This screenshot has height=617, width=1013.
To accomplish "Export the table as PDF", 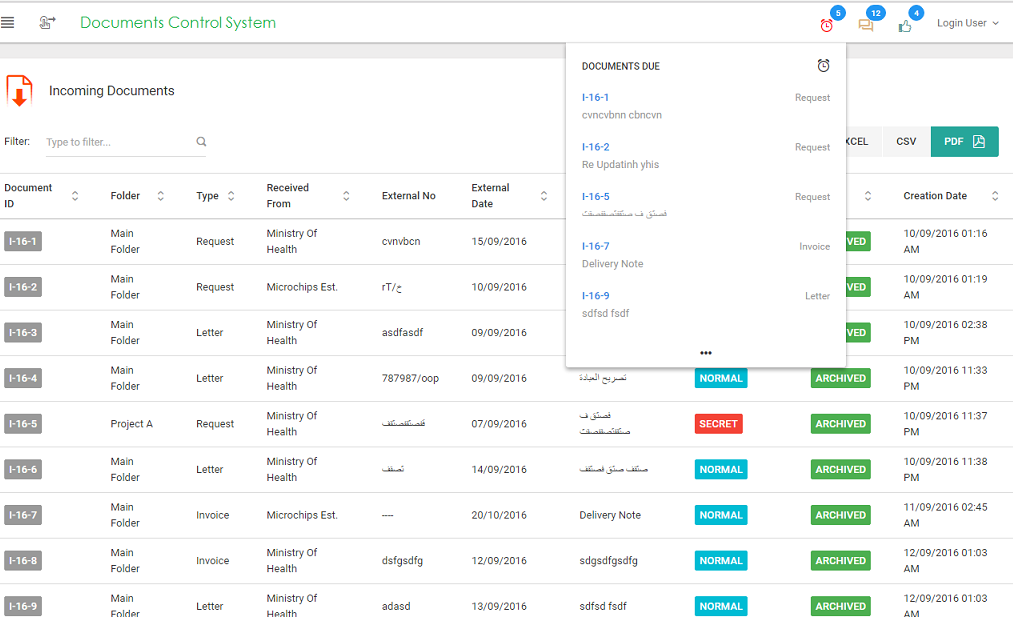I will point(964,142).
